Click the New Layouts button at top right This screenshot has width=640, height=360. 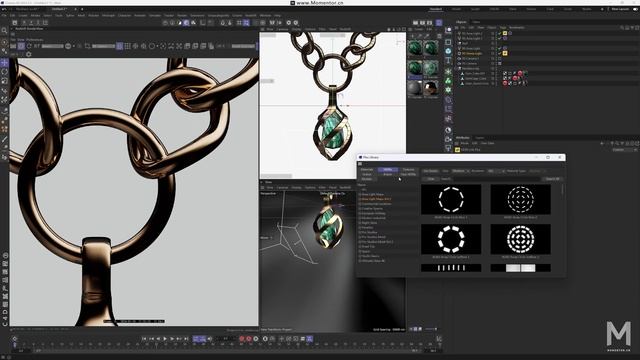point(620,9)
